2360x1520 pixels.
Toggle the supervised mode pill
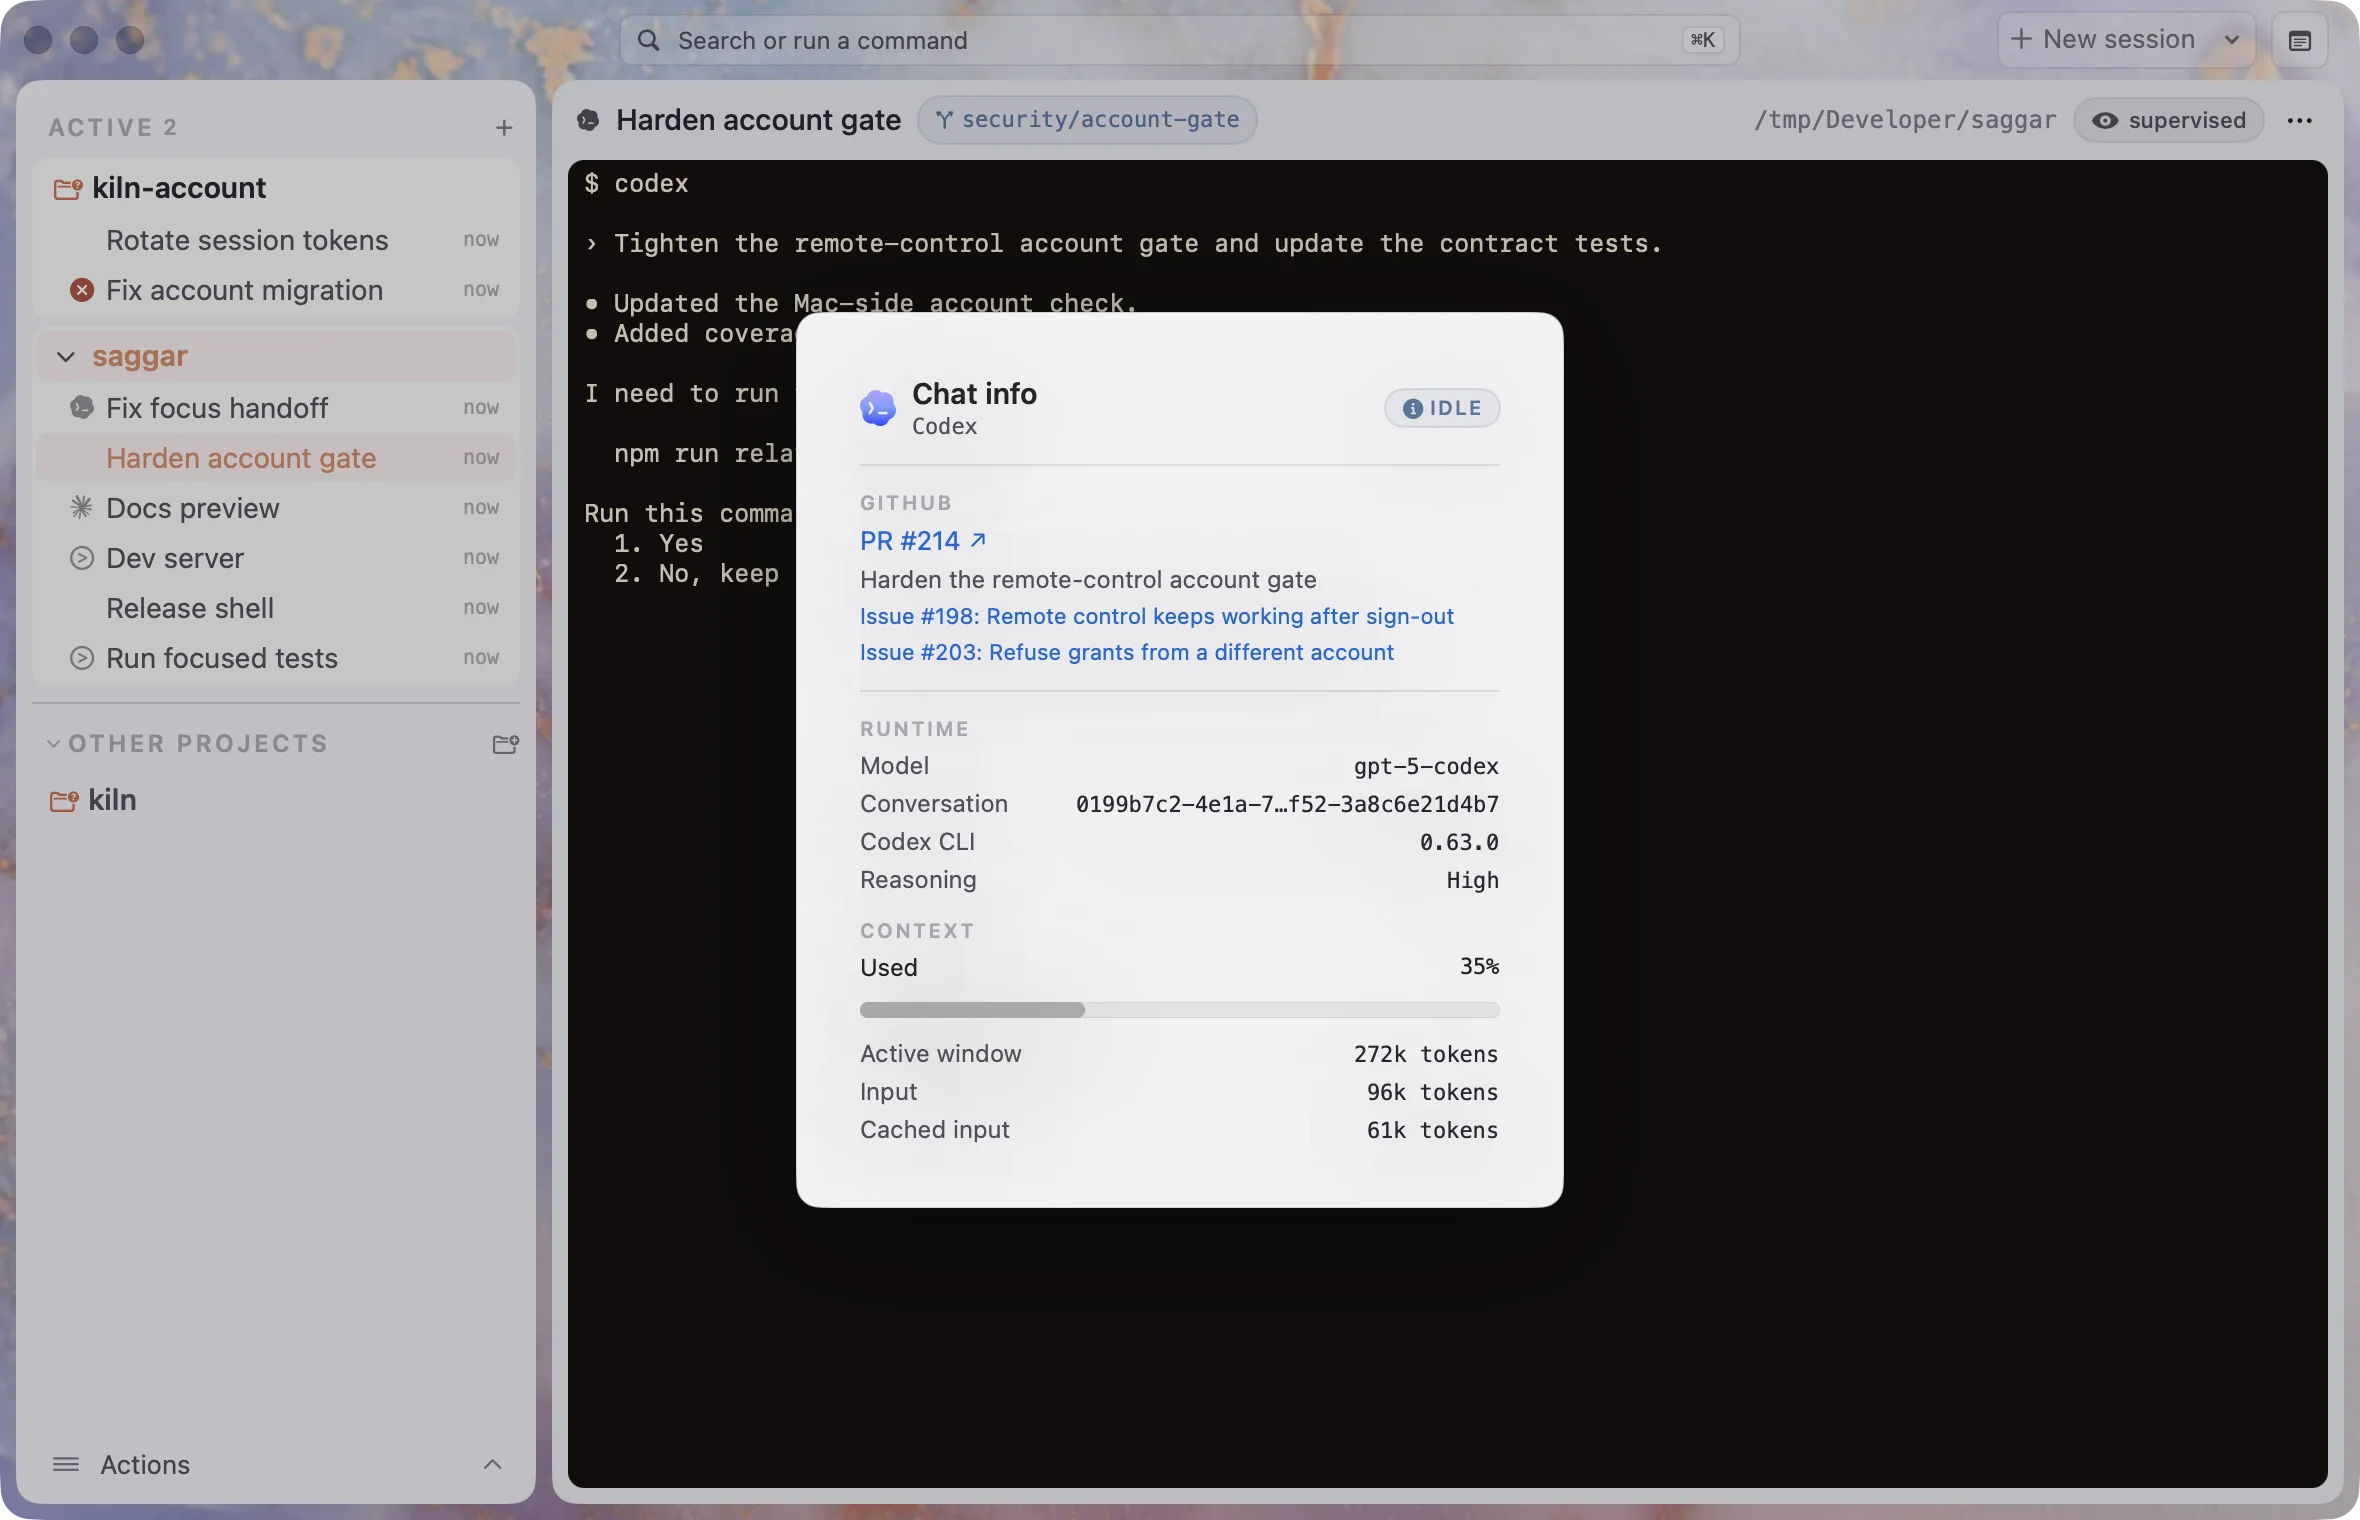point(2168,120)
